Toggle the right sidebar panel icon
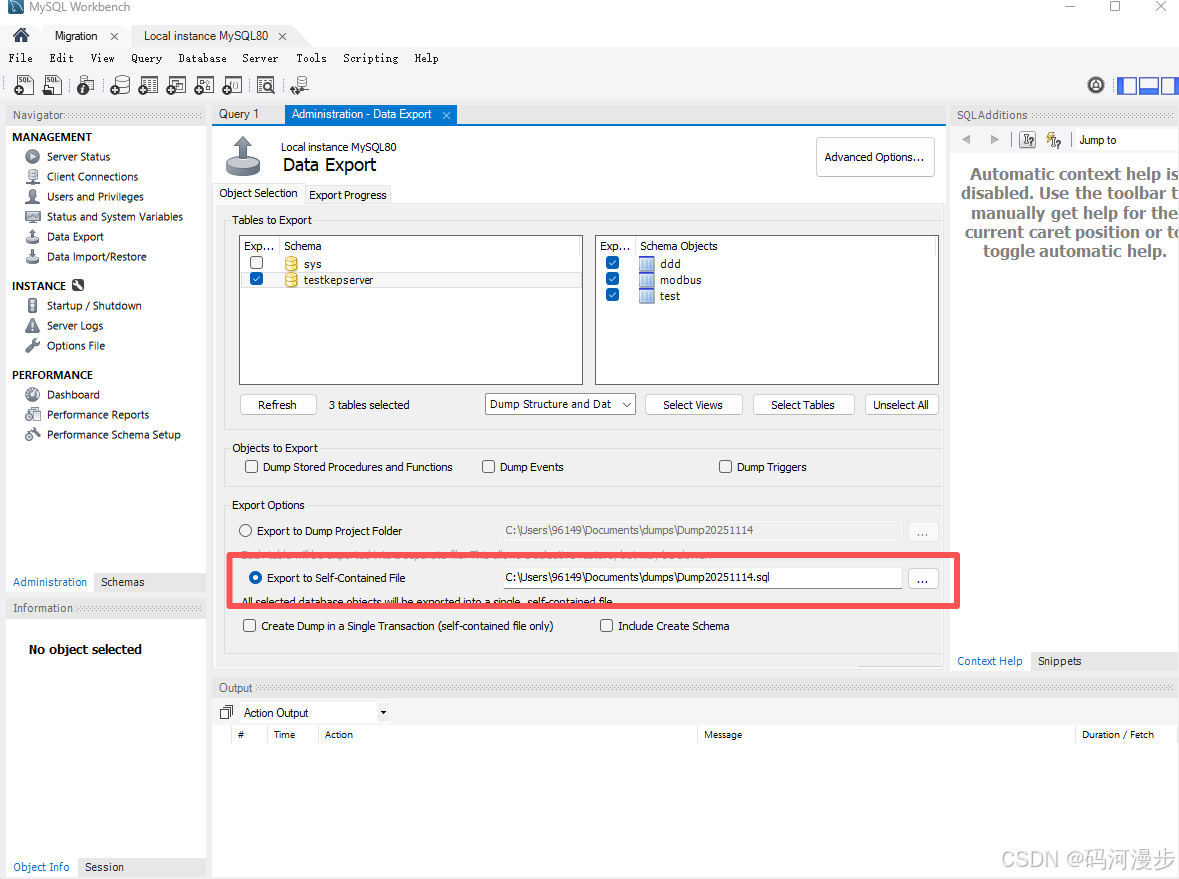1179x879 pixels. coord(1169,86)
